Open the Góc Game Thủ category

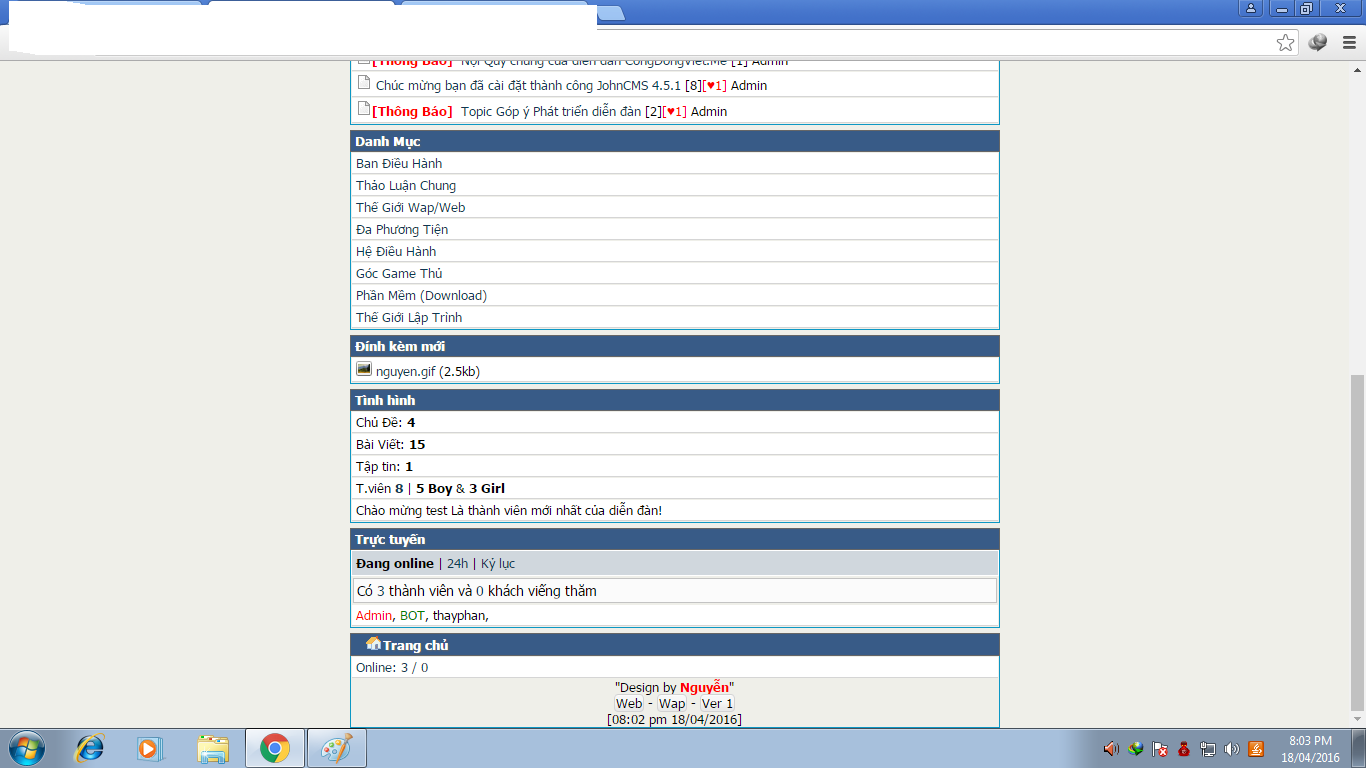(399, 274)
